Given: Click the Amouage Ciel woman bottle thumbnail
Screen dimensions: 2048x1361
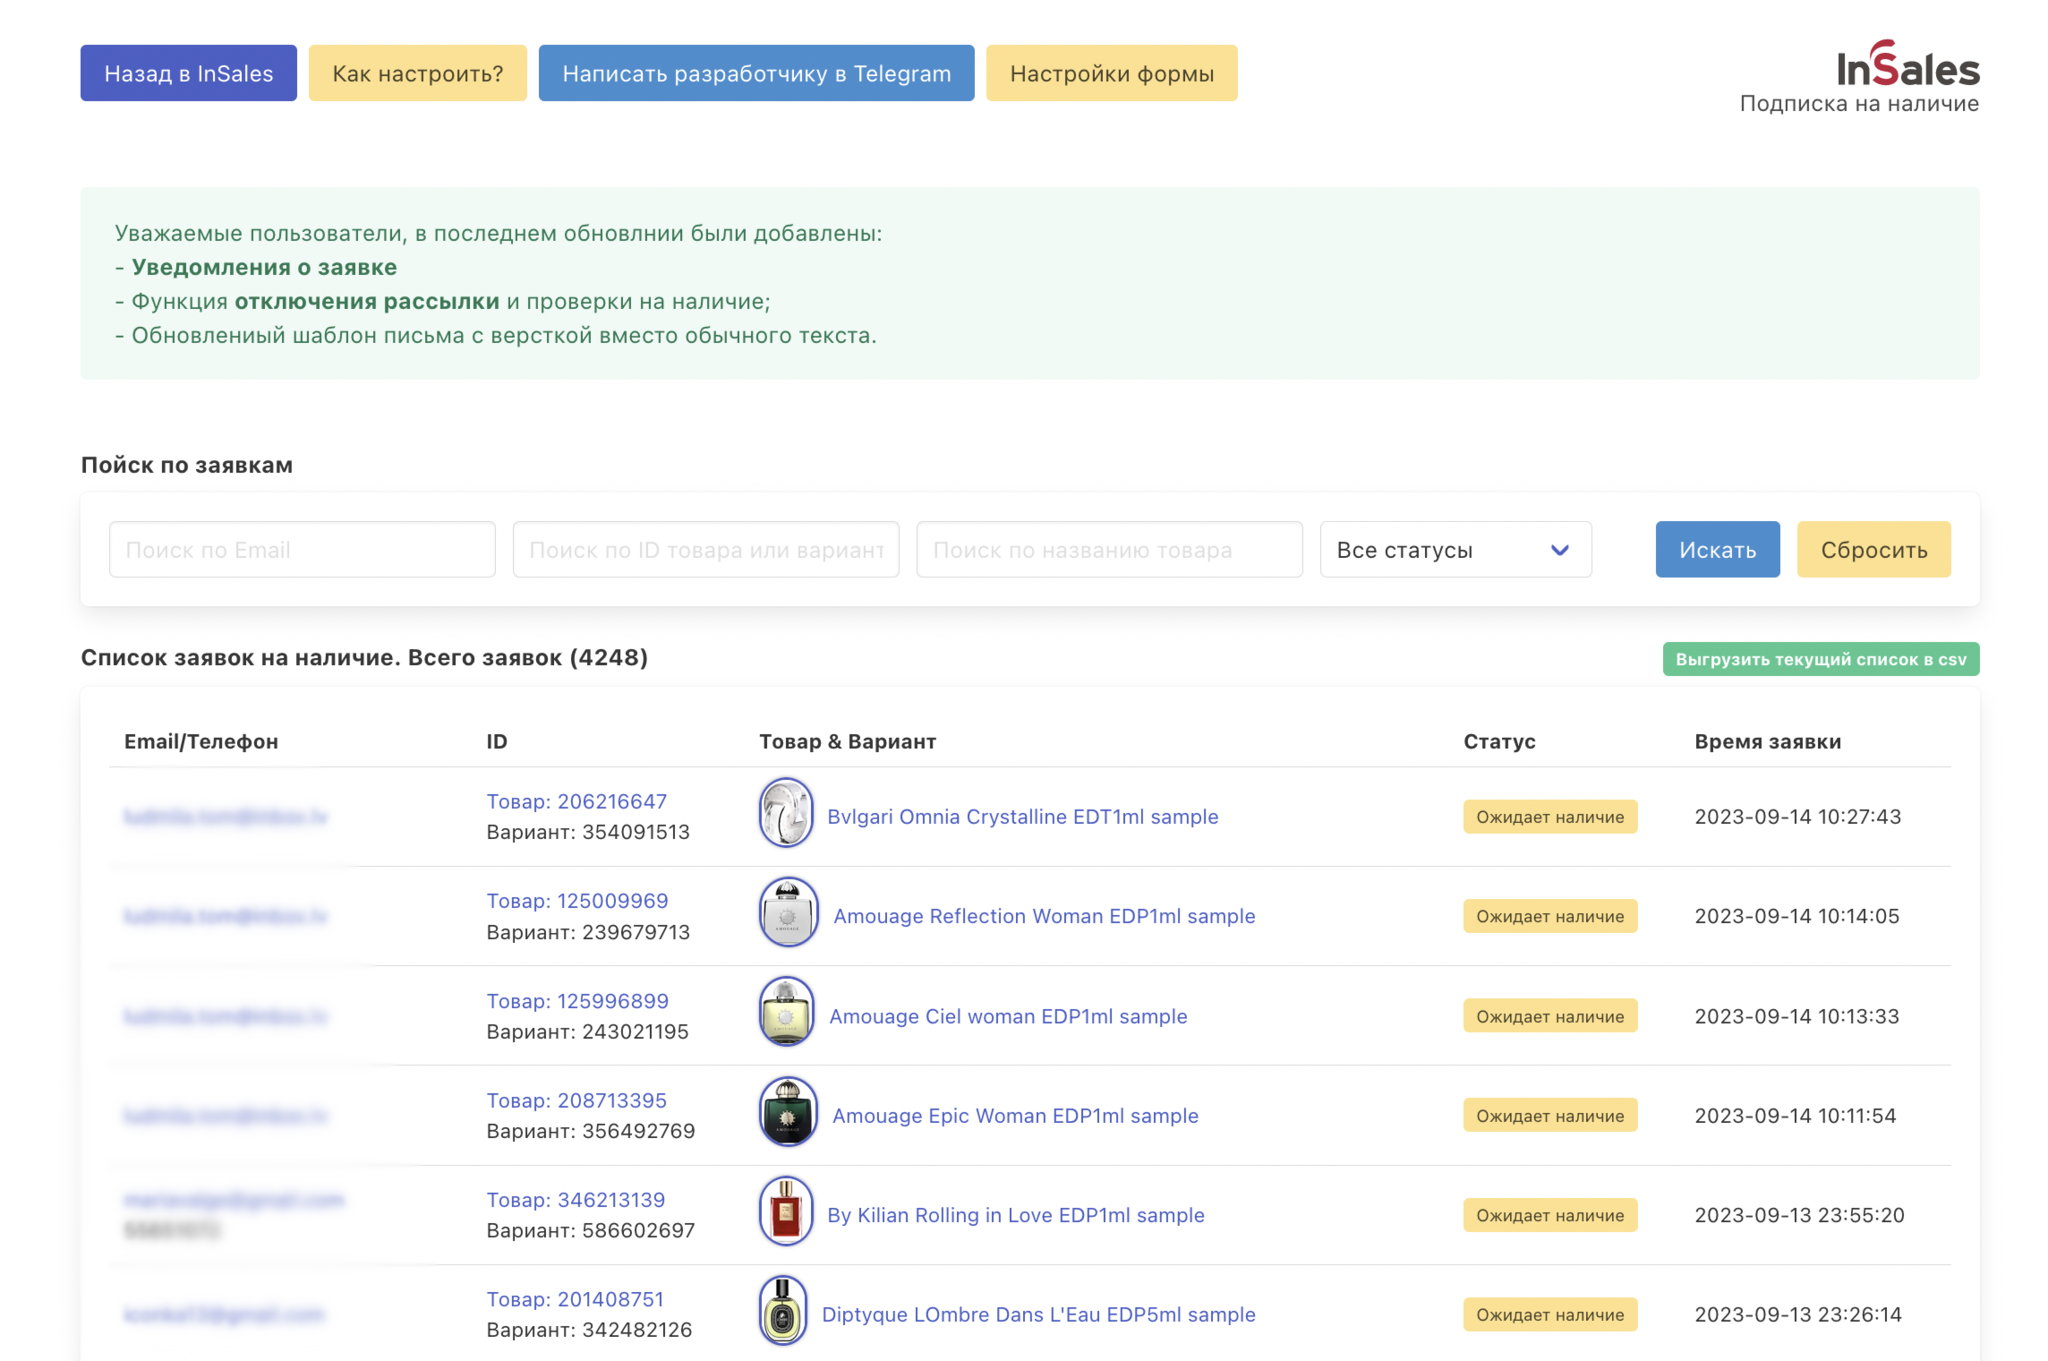Looking at the screenshot, I should [x=786, y=1012].
